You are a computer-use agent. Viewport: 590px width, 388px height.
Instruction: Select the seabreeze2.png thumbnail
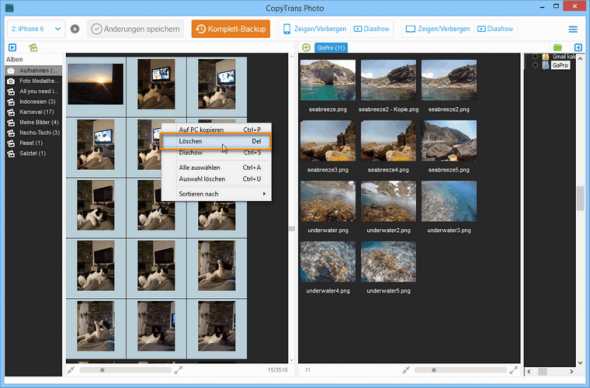click(449, 80)
